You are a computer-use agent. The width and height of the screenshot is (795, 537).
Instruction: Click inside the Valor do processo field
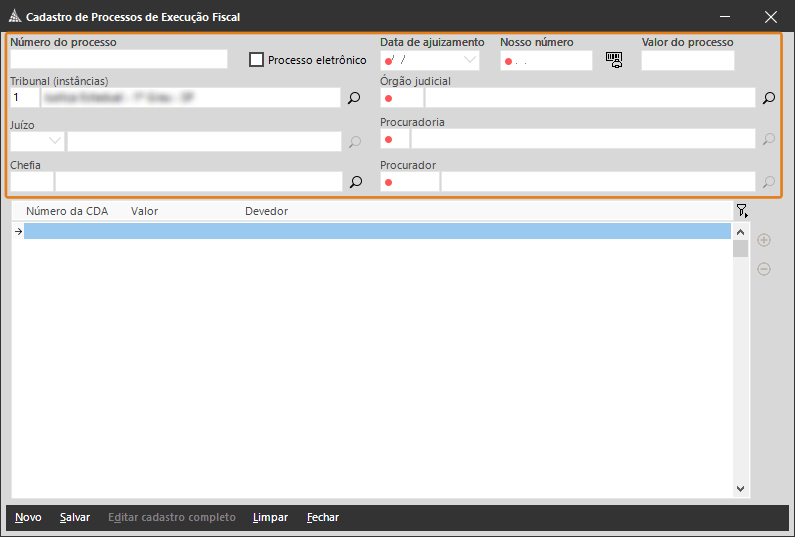(687, 61)
